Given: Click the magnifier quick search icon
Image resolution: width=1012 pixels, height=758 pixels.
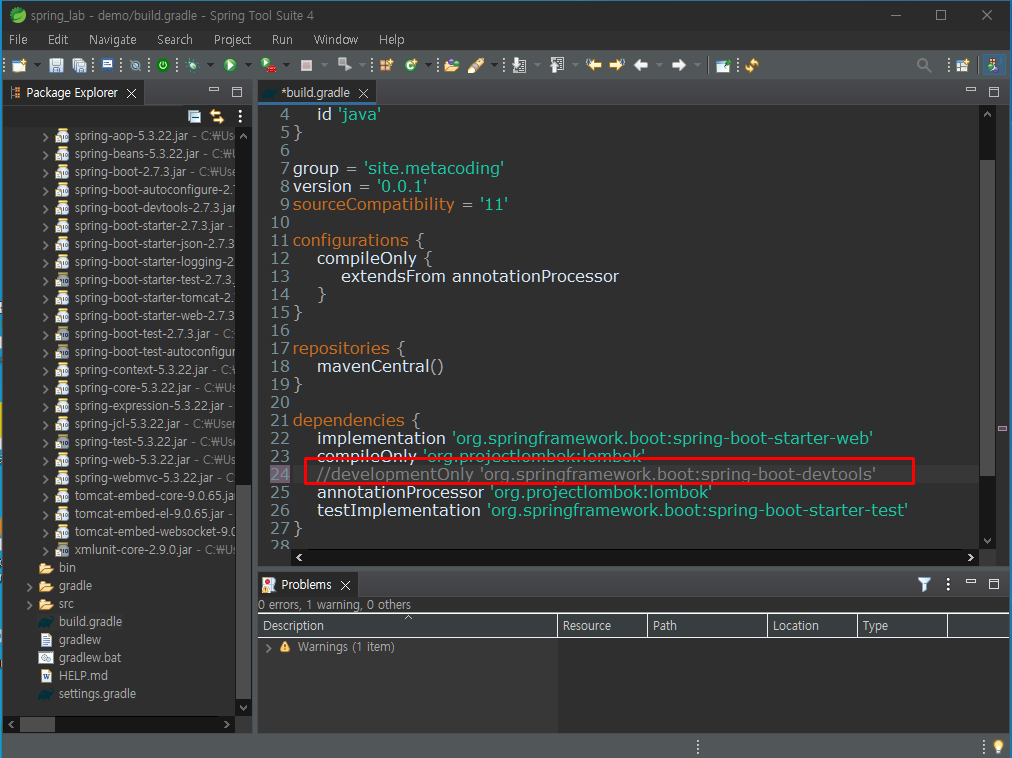Looking at the screenshot, I should click(x=924, y=65).
